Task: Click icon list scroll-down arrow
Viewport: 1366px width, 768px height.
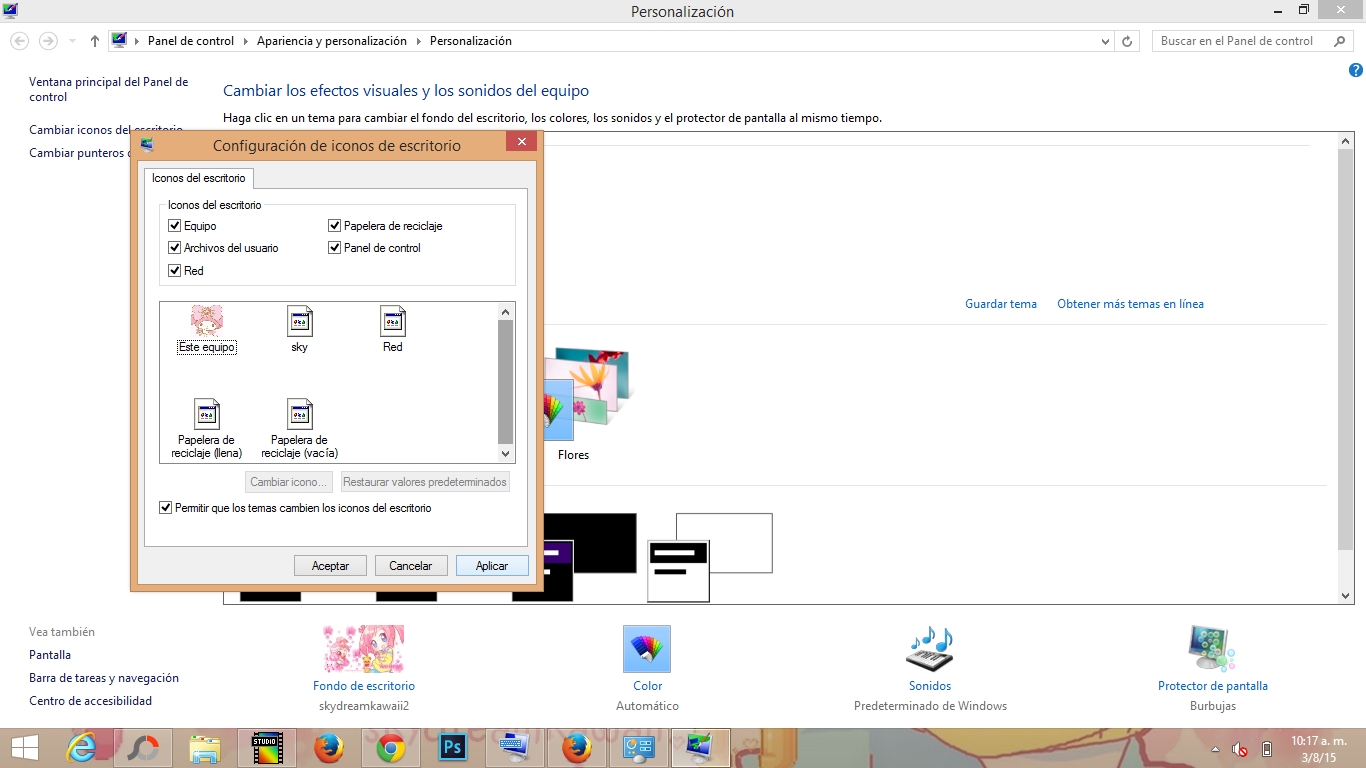Action: 506,454
